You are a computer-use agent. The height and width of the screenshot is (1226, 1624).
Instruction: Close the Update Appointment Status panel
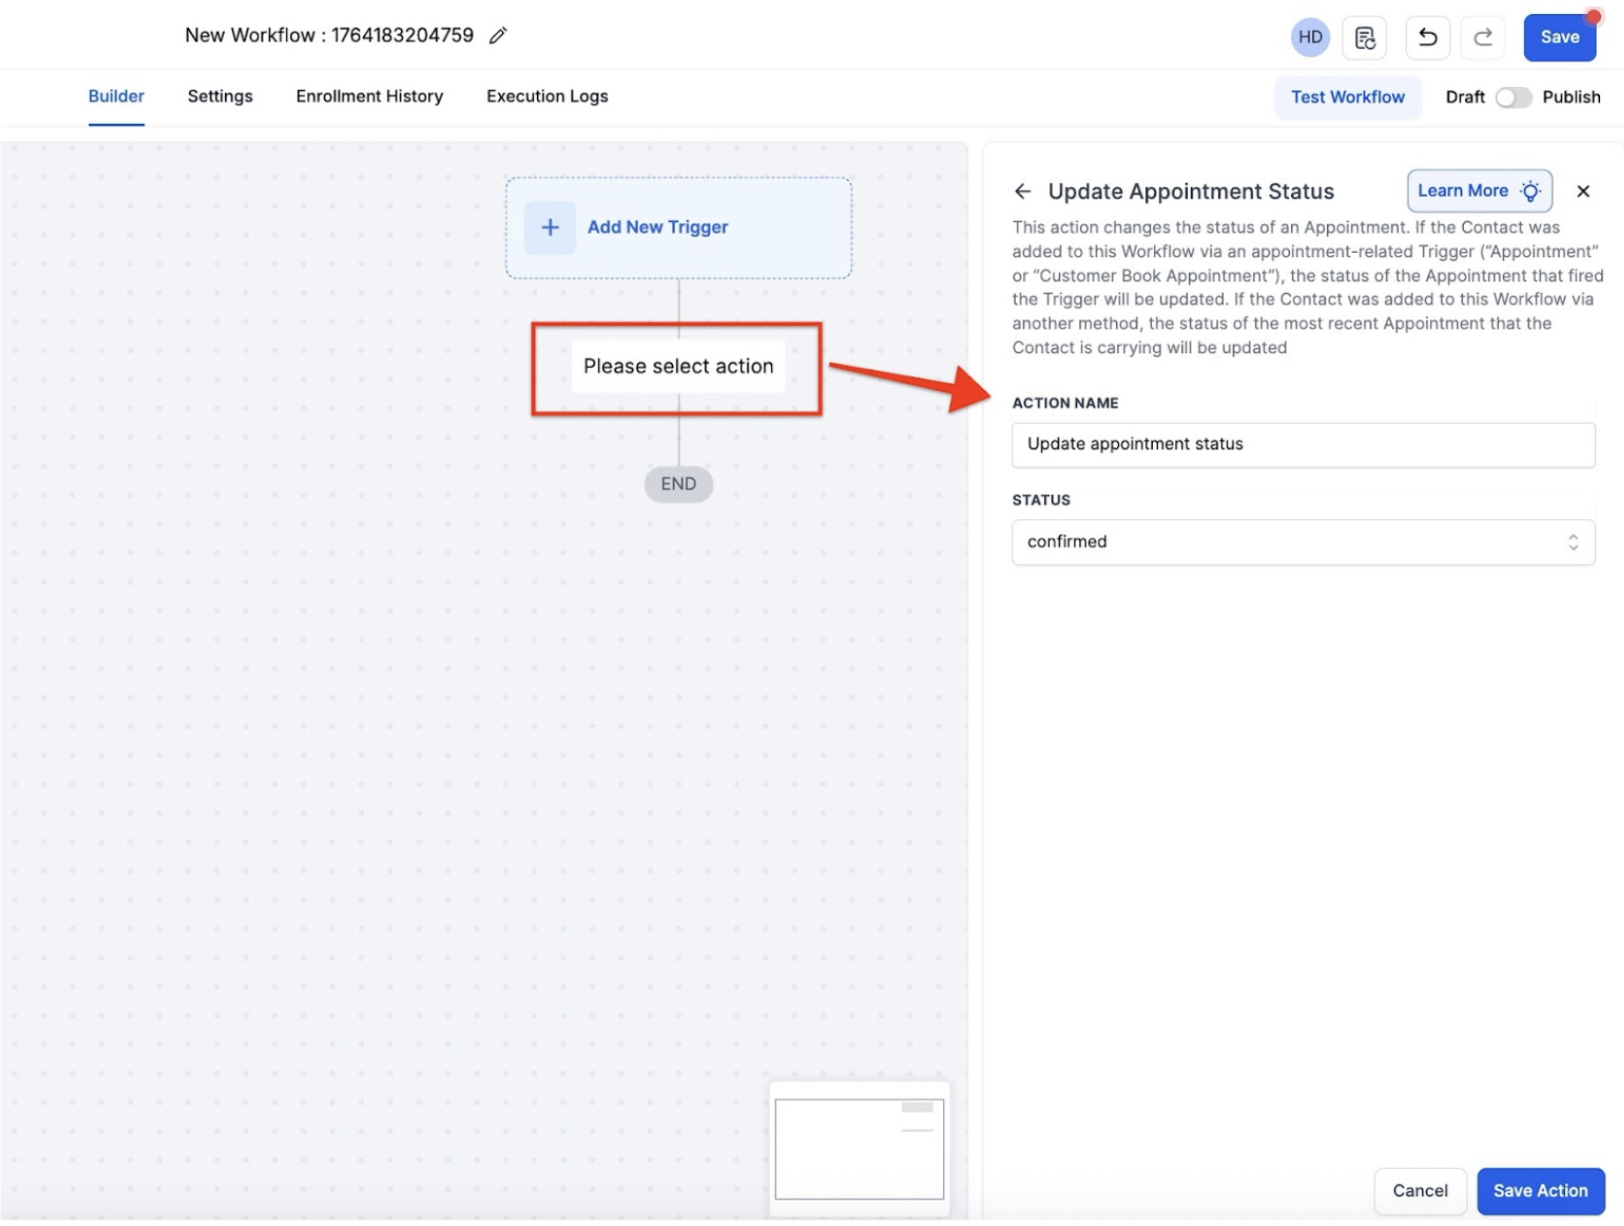tap(1582, 191)
